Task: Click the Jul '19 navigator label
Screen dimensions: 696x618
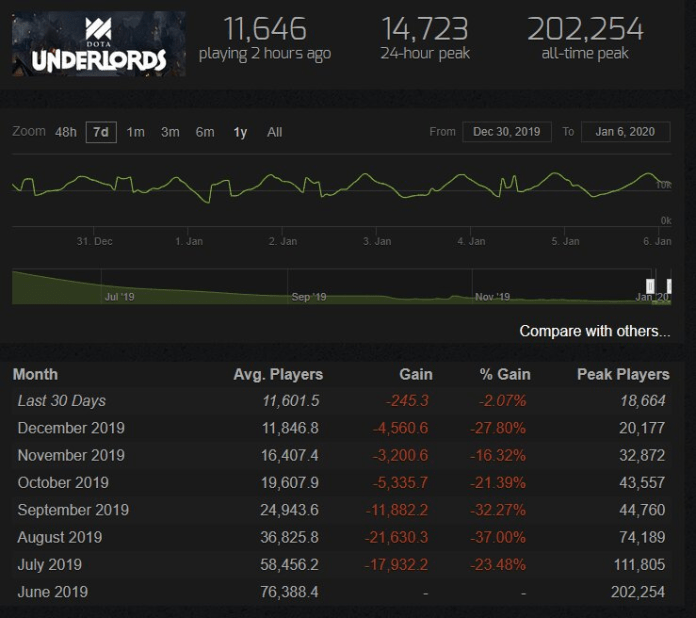Action: [119, 297]
